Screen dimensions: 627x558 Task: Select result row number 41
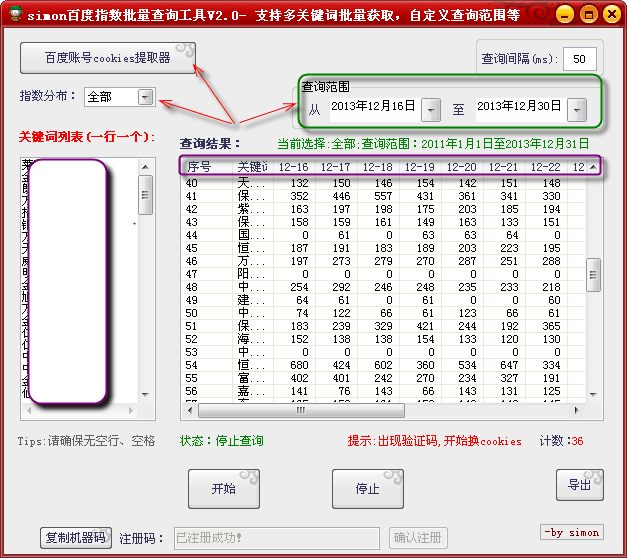(383, 196)
